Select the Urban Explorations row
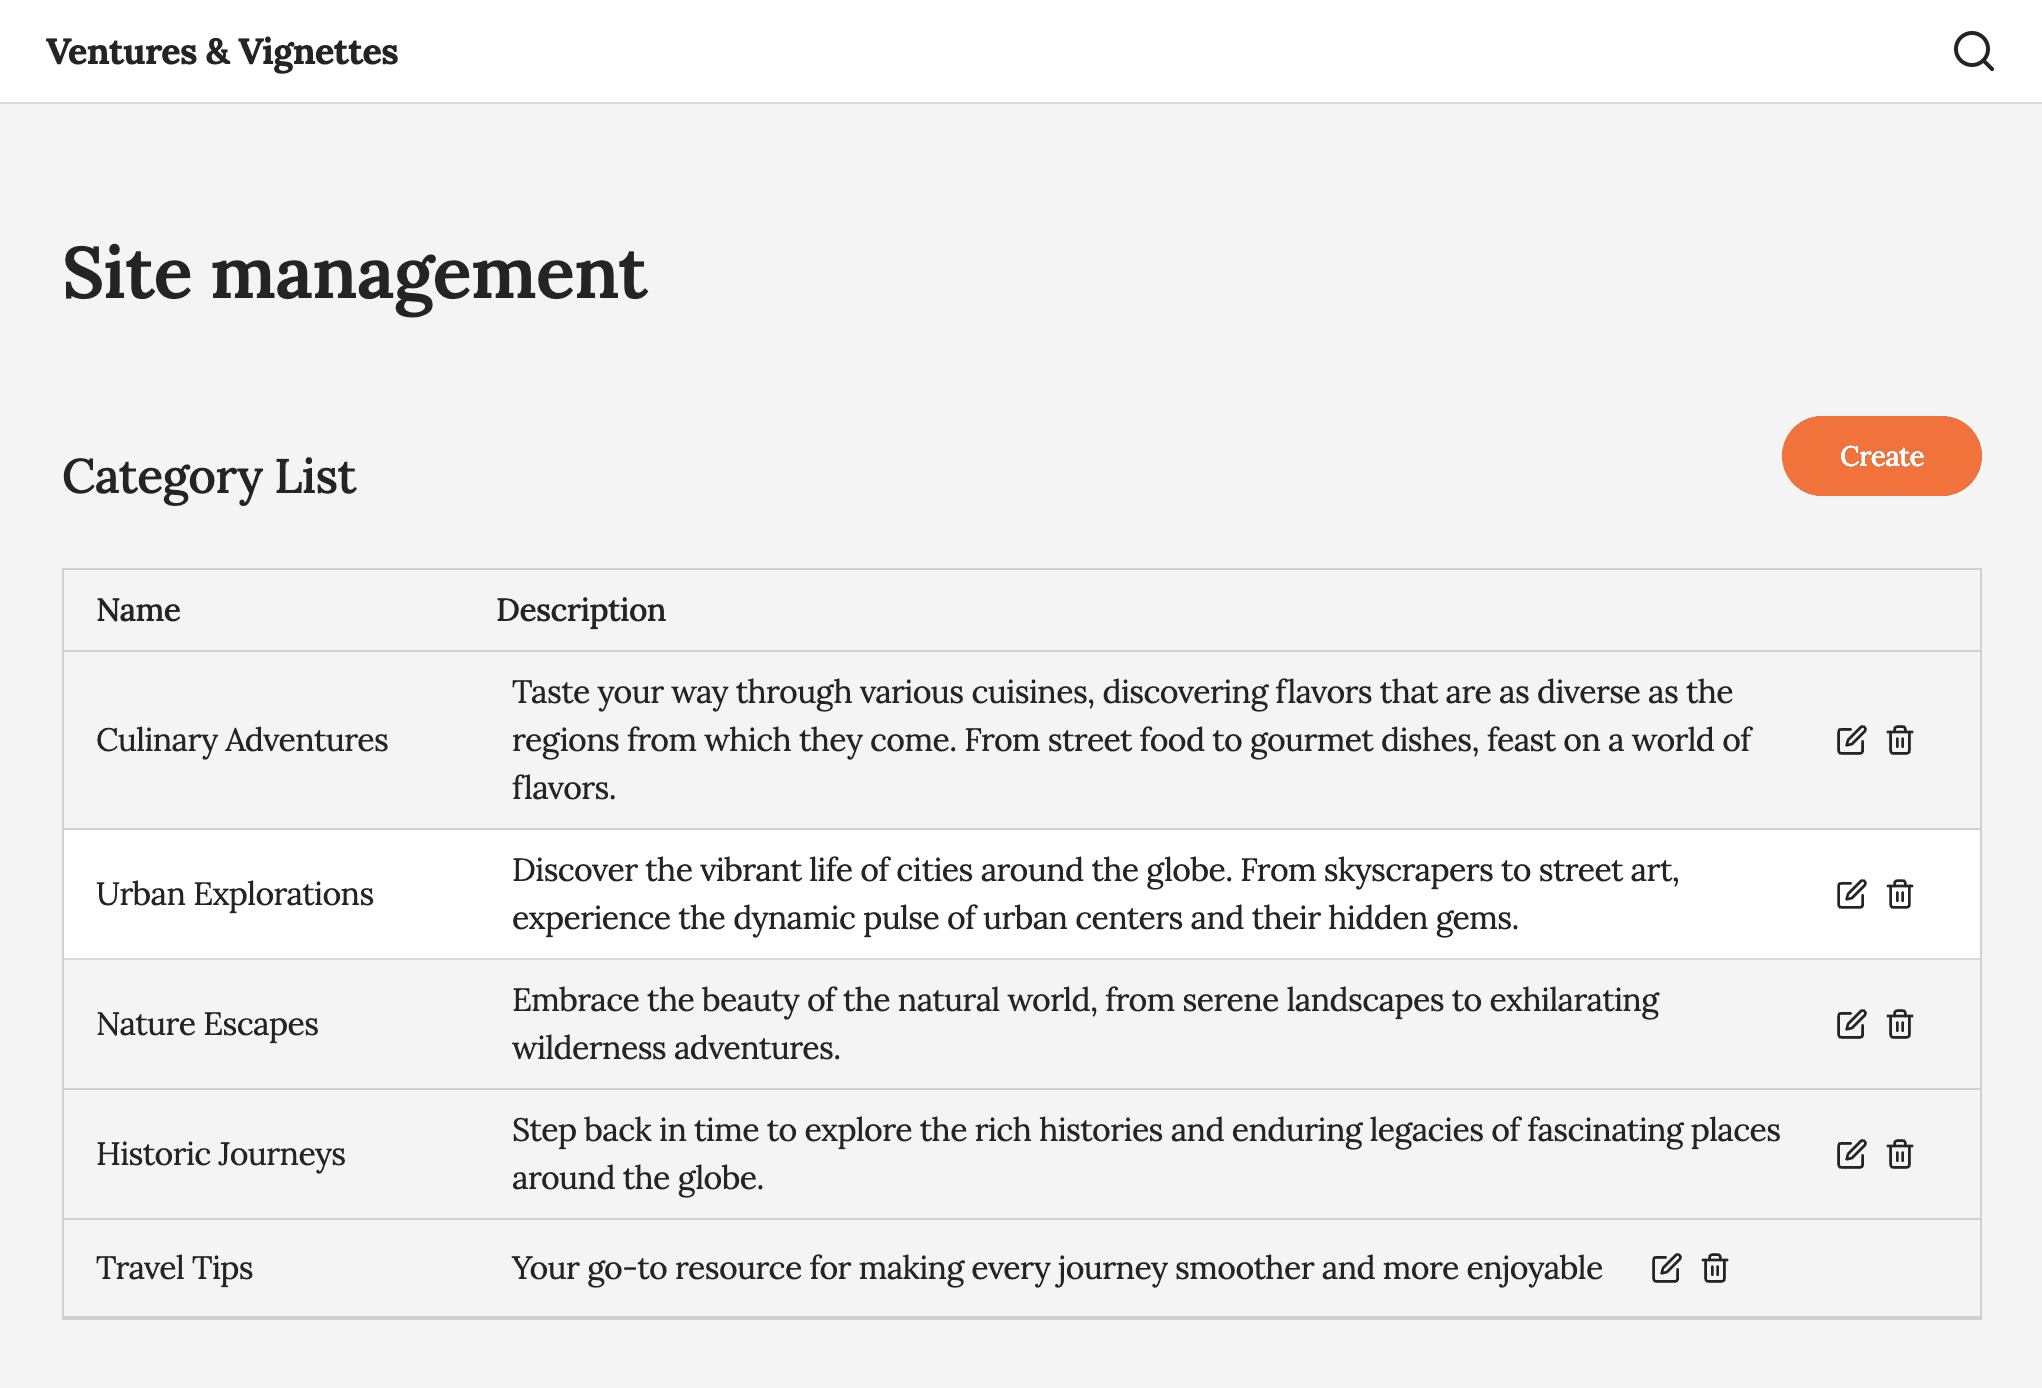The image size is (2042, 1388). click(x=236, y=893)
